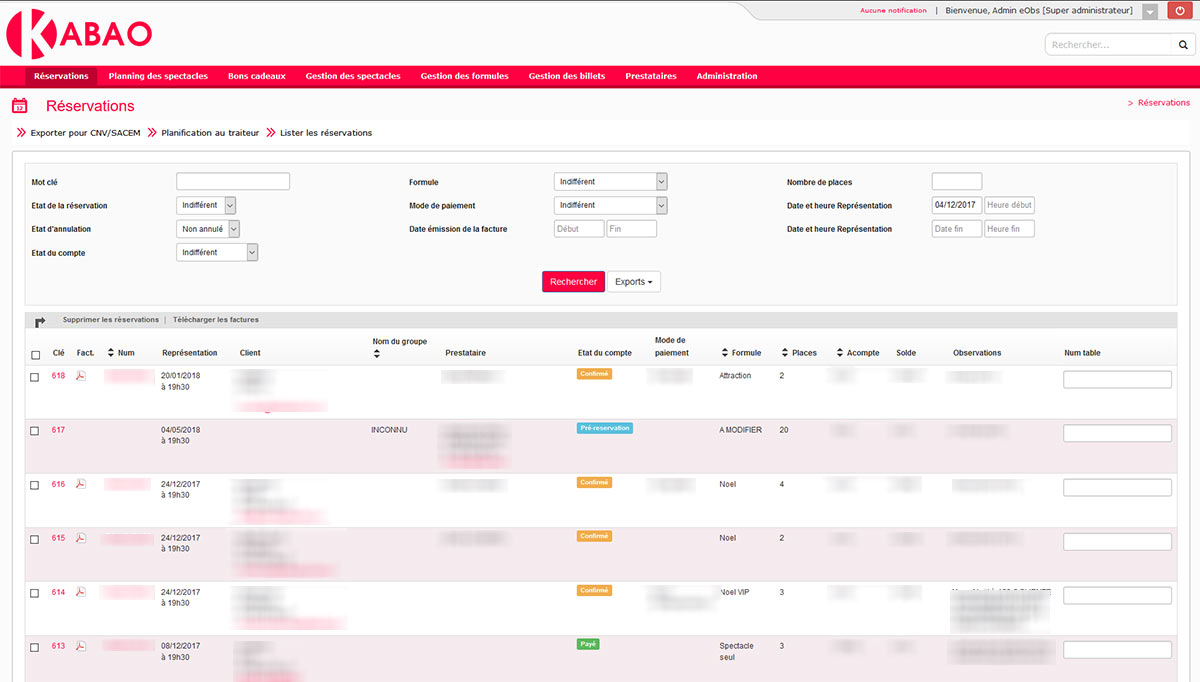Screen dimensions: 1200x682
Task: Open the Exports dropdown button
Action: (633, 282)
